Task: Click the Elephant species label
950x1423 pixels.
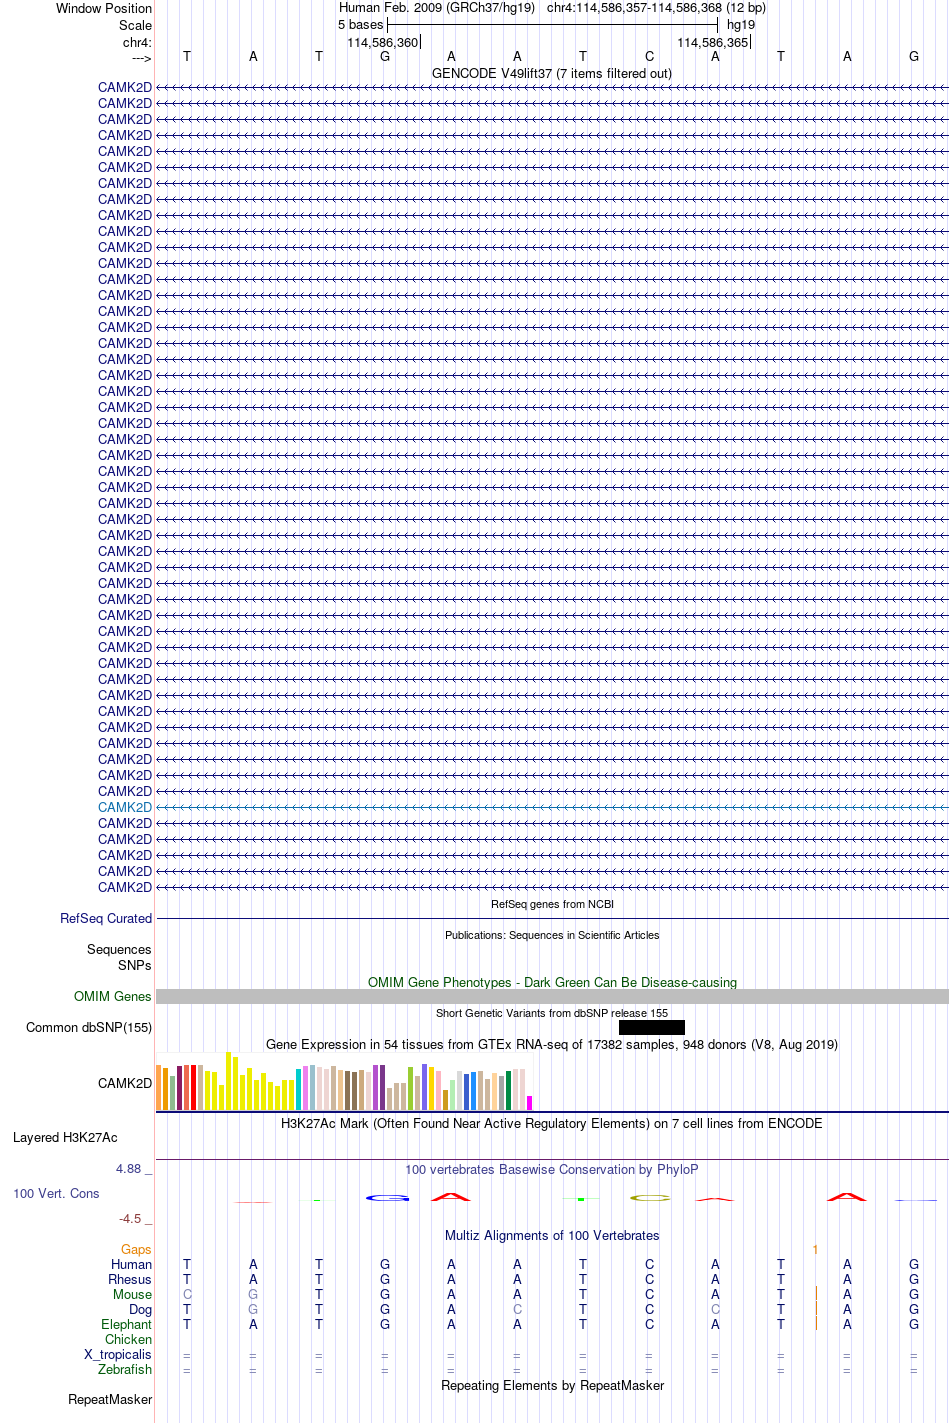Action: click(x=126, y=1324)
